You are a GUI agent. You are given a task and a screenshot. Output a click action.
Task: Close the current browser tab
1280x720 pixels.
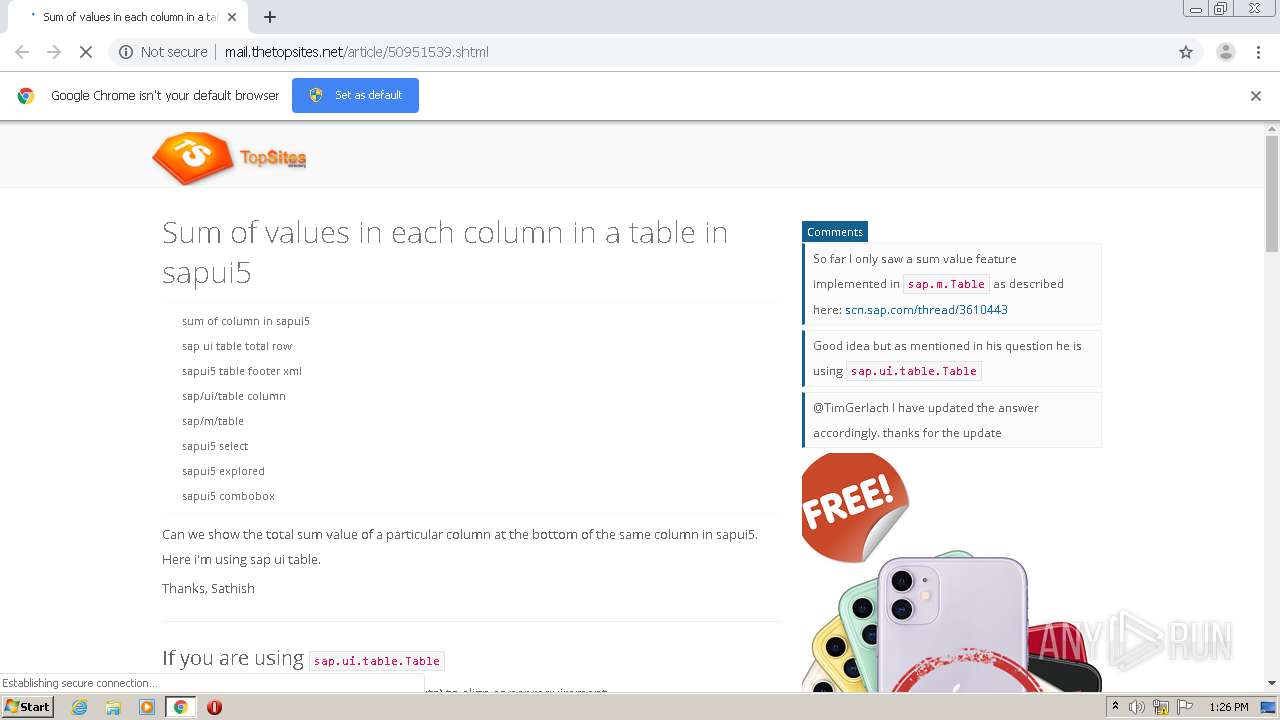point(233,17)
